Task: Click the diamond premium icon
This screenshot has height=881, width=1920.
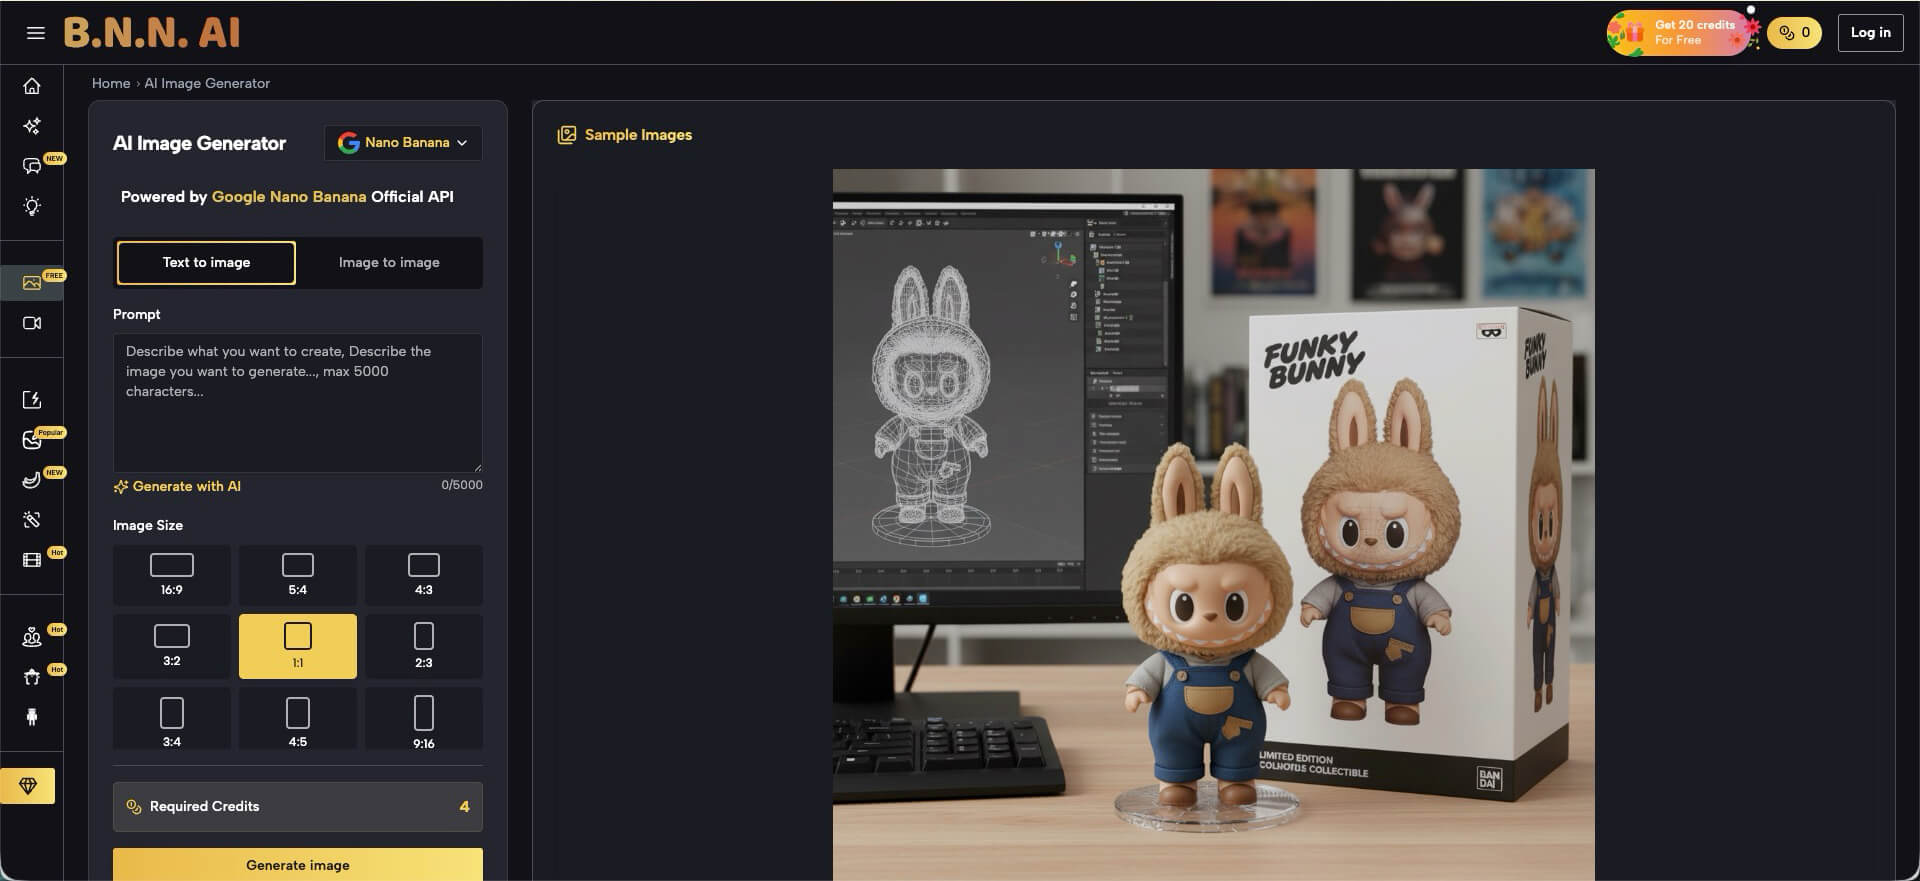Action: pyautogui.click(x=28, y=786)
